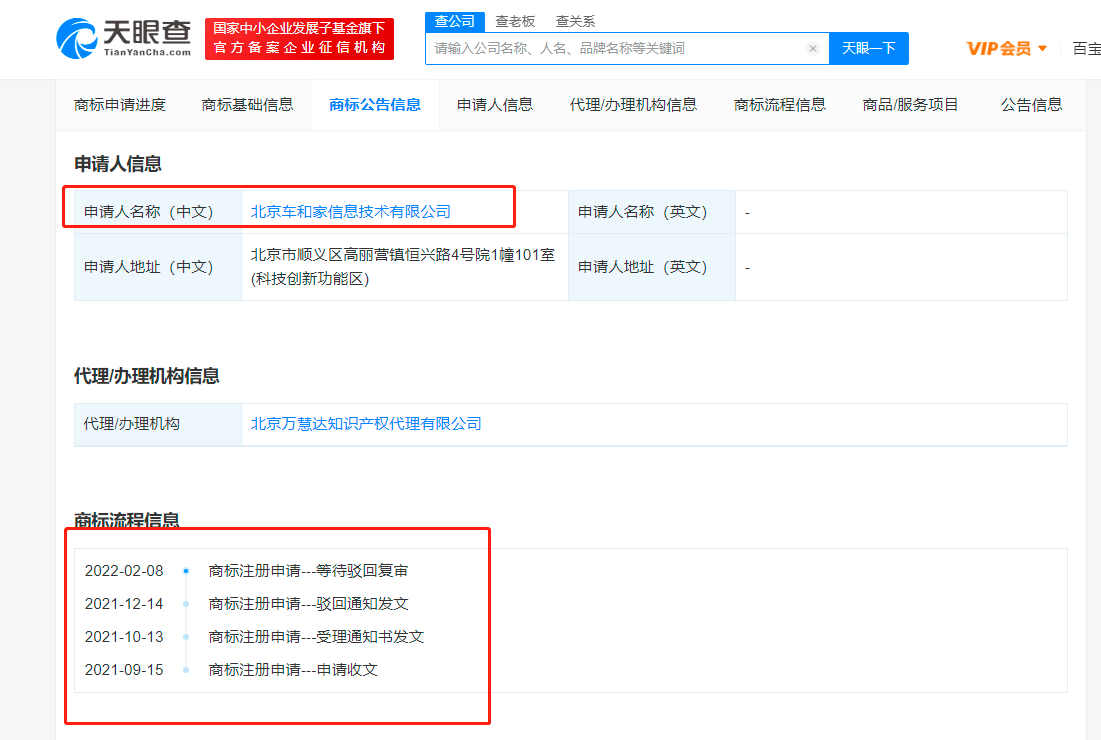The image size is (1101, 740).
Task: Open the 商标申请进度 tab
Action: (x=120, y=104)
